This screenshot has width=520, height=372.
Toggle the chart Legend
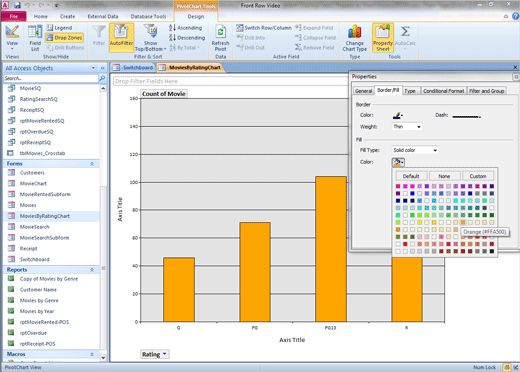pyautogui.click(x=59, y=28)
